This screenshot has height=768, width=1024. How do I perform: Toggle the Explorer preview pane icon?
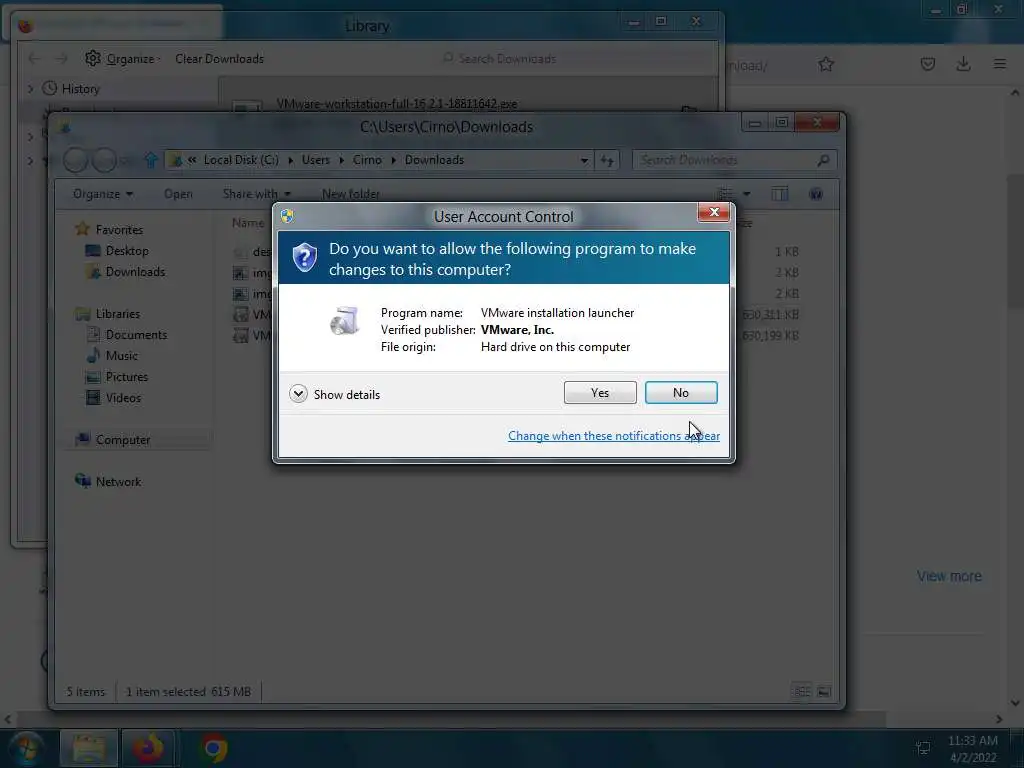tap(780, 194)
